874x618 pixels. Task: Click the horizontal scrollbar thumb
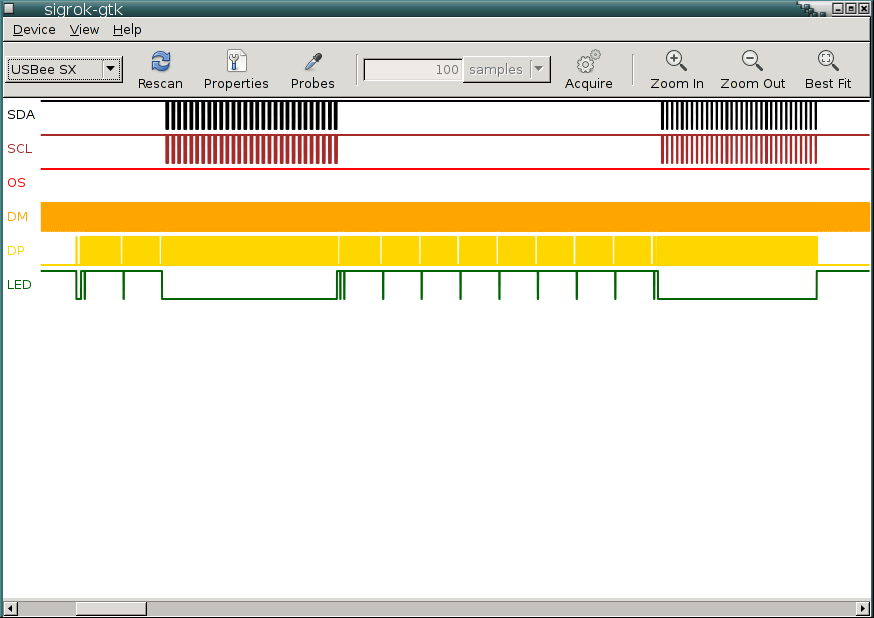coord(111,608)
